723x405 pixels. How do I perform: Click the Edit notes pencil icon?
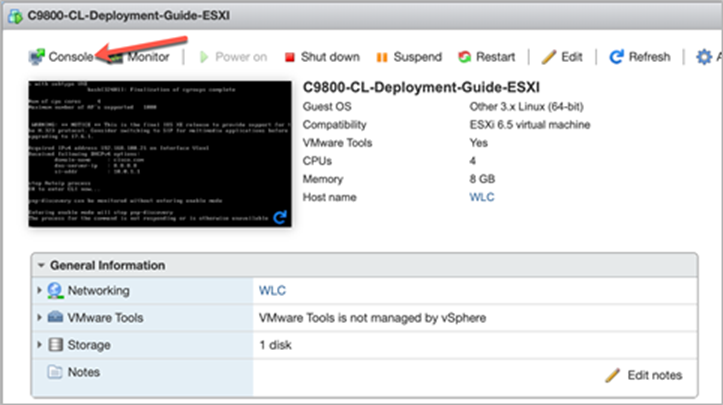tap(612, 375)
